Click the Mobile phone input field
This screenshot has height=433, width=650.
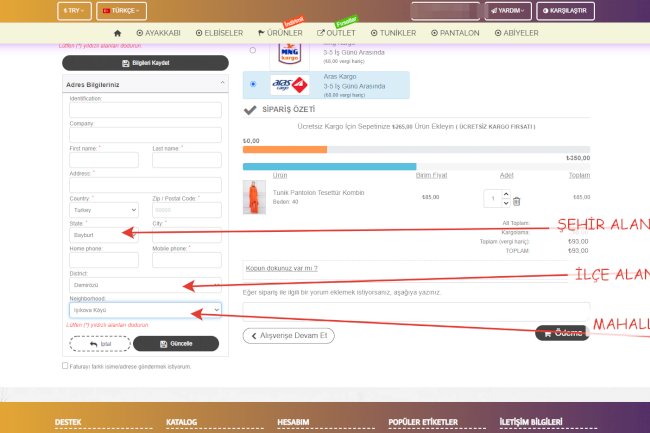(187, 260)
